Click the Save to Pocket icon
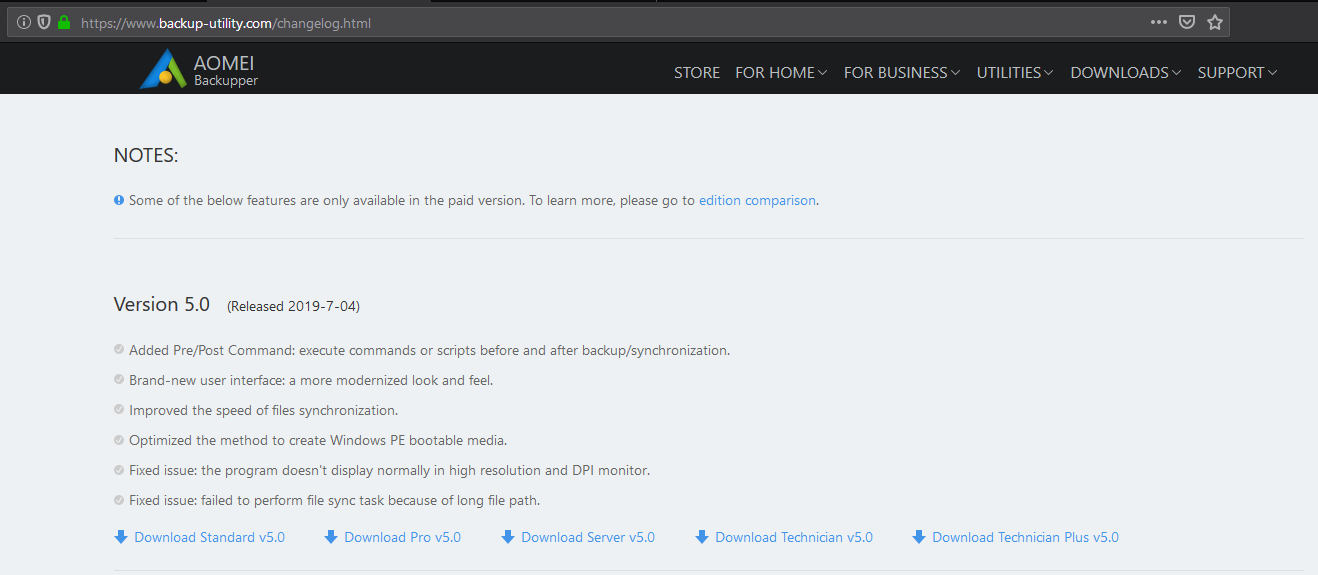This screenshot has width=1318, height=575. coord(1187,22)
